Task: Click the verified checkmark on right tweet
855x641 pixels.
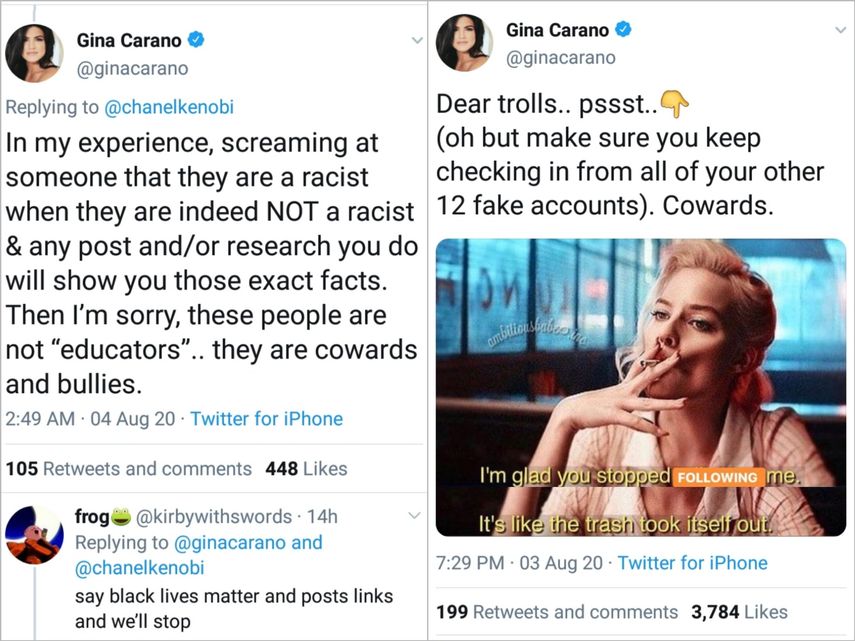Action: pyautogui.click(x=626, y=30)
